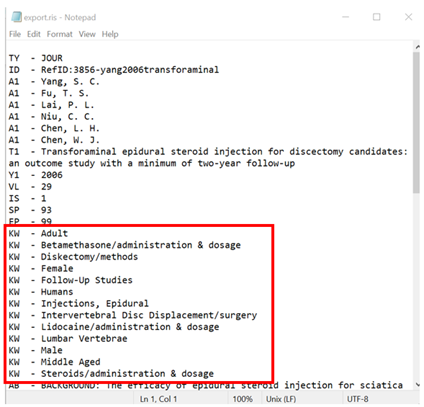Screen dimensions: 424x407
Task: Click the vertical scrollbar thumb
Action: pos(416,122)
